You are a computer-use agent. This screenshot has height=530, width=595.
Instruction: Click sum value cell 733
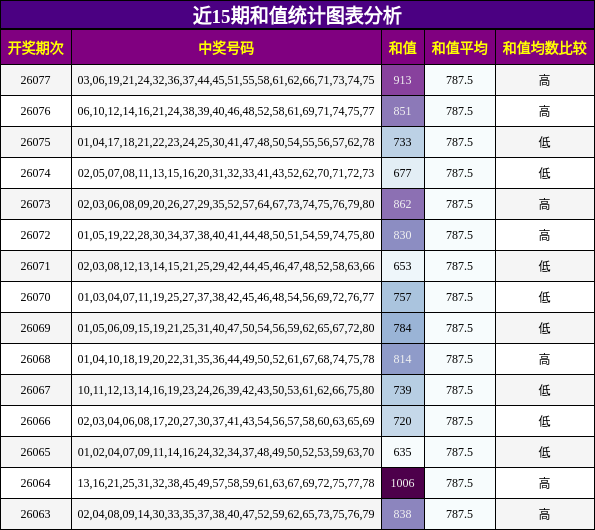pos(403,142)
